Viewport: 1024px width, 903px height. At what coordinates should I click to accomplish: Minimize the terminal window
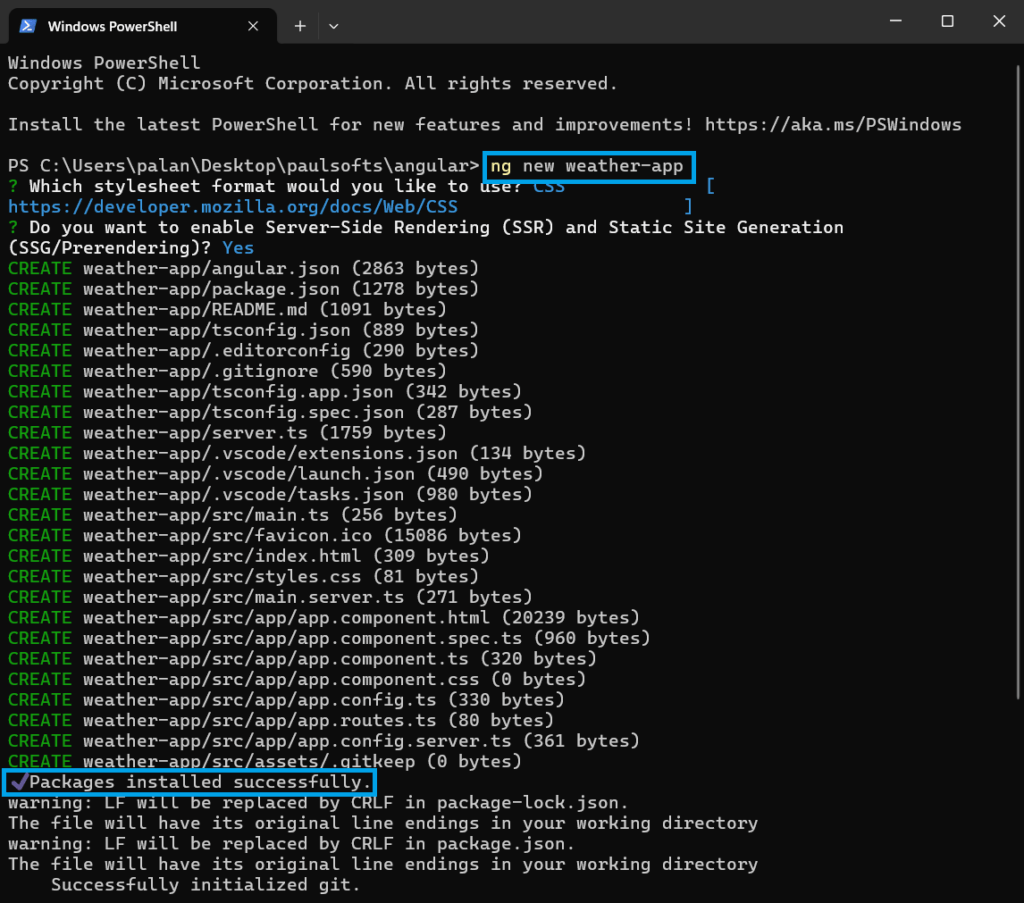[896, 21]
